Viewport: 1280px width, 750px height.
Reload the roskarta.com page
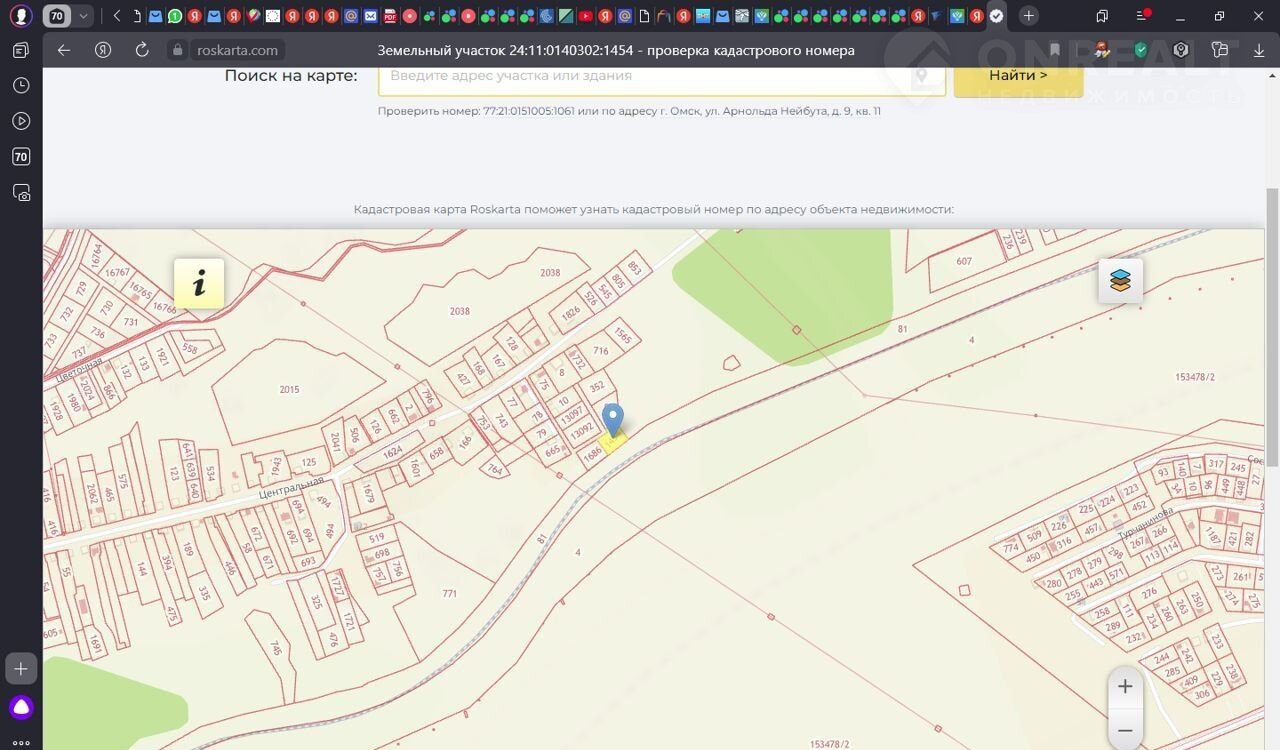141,50
